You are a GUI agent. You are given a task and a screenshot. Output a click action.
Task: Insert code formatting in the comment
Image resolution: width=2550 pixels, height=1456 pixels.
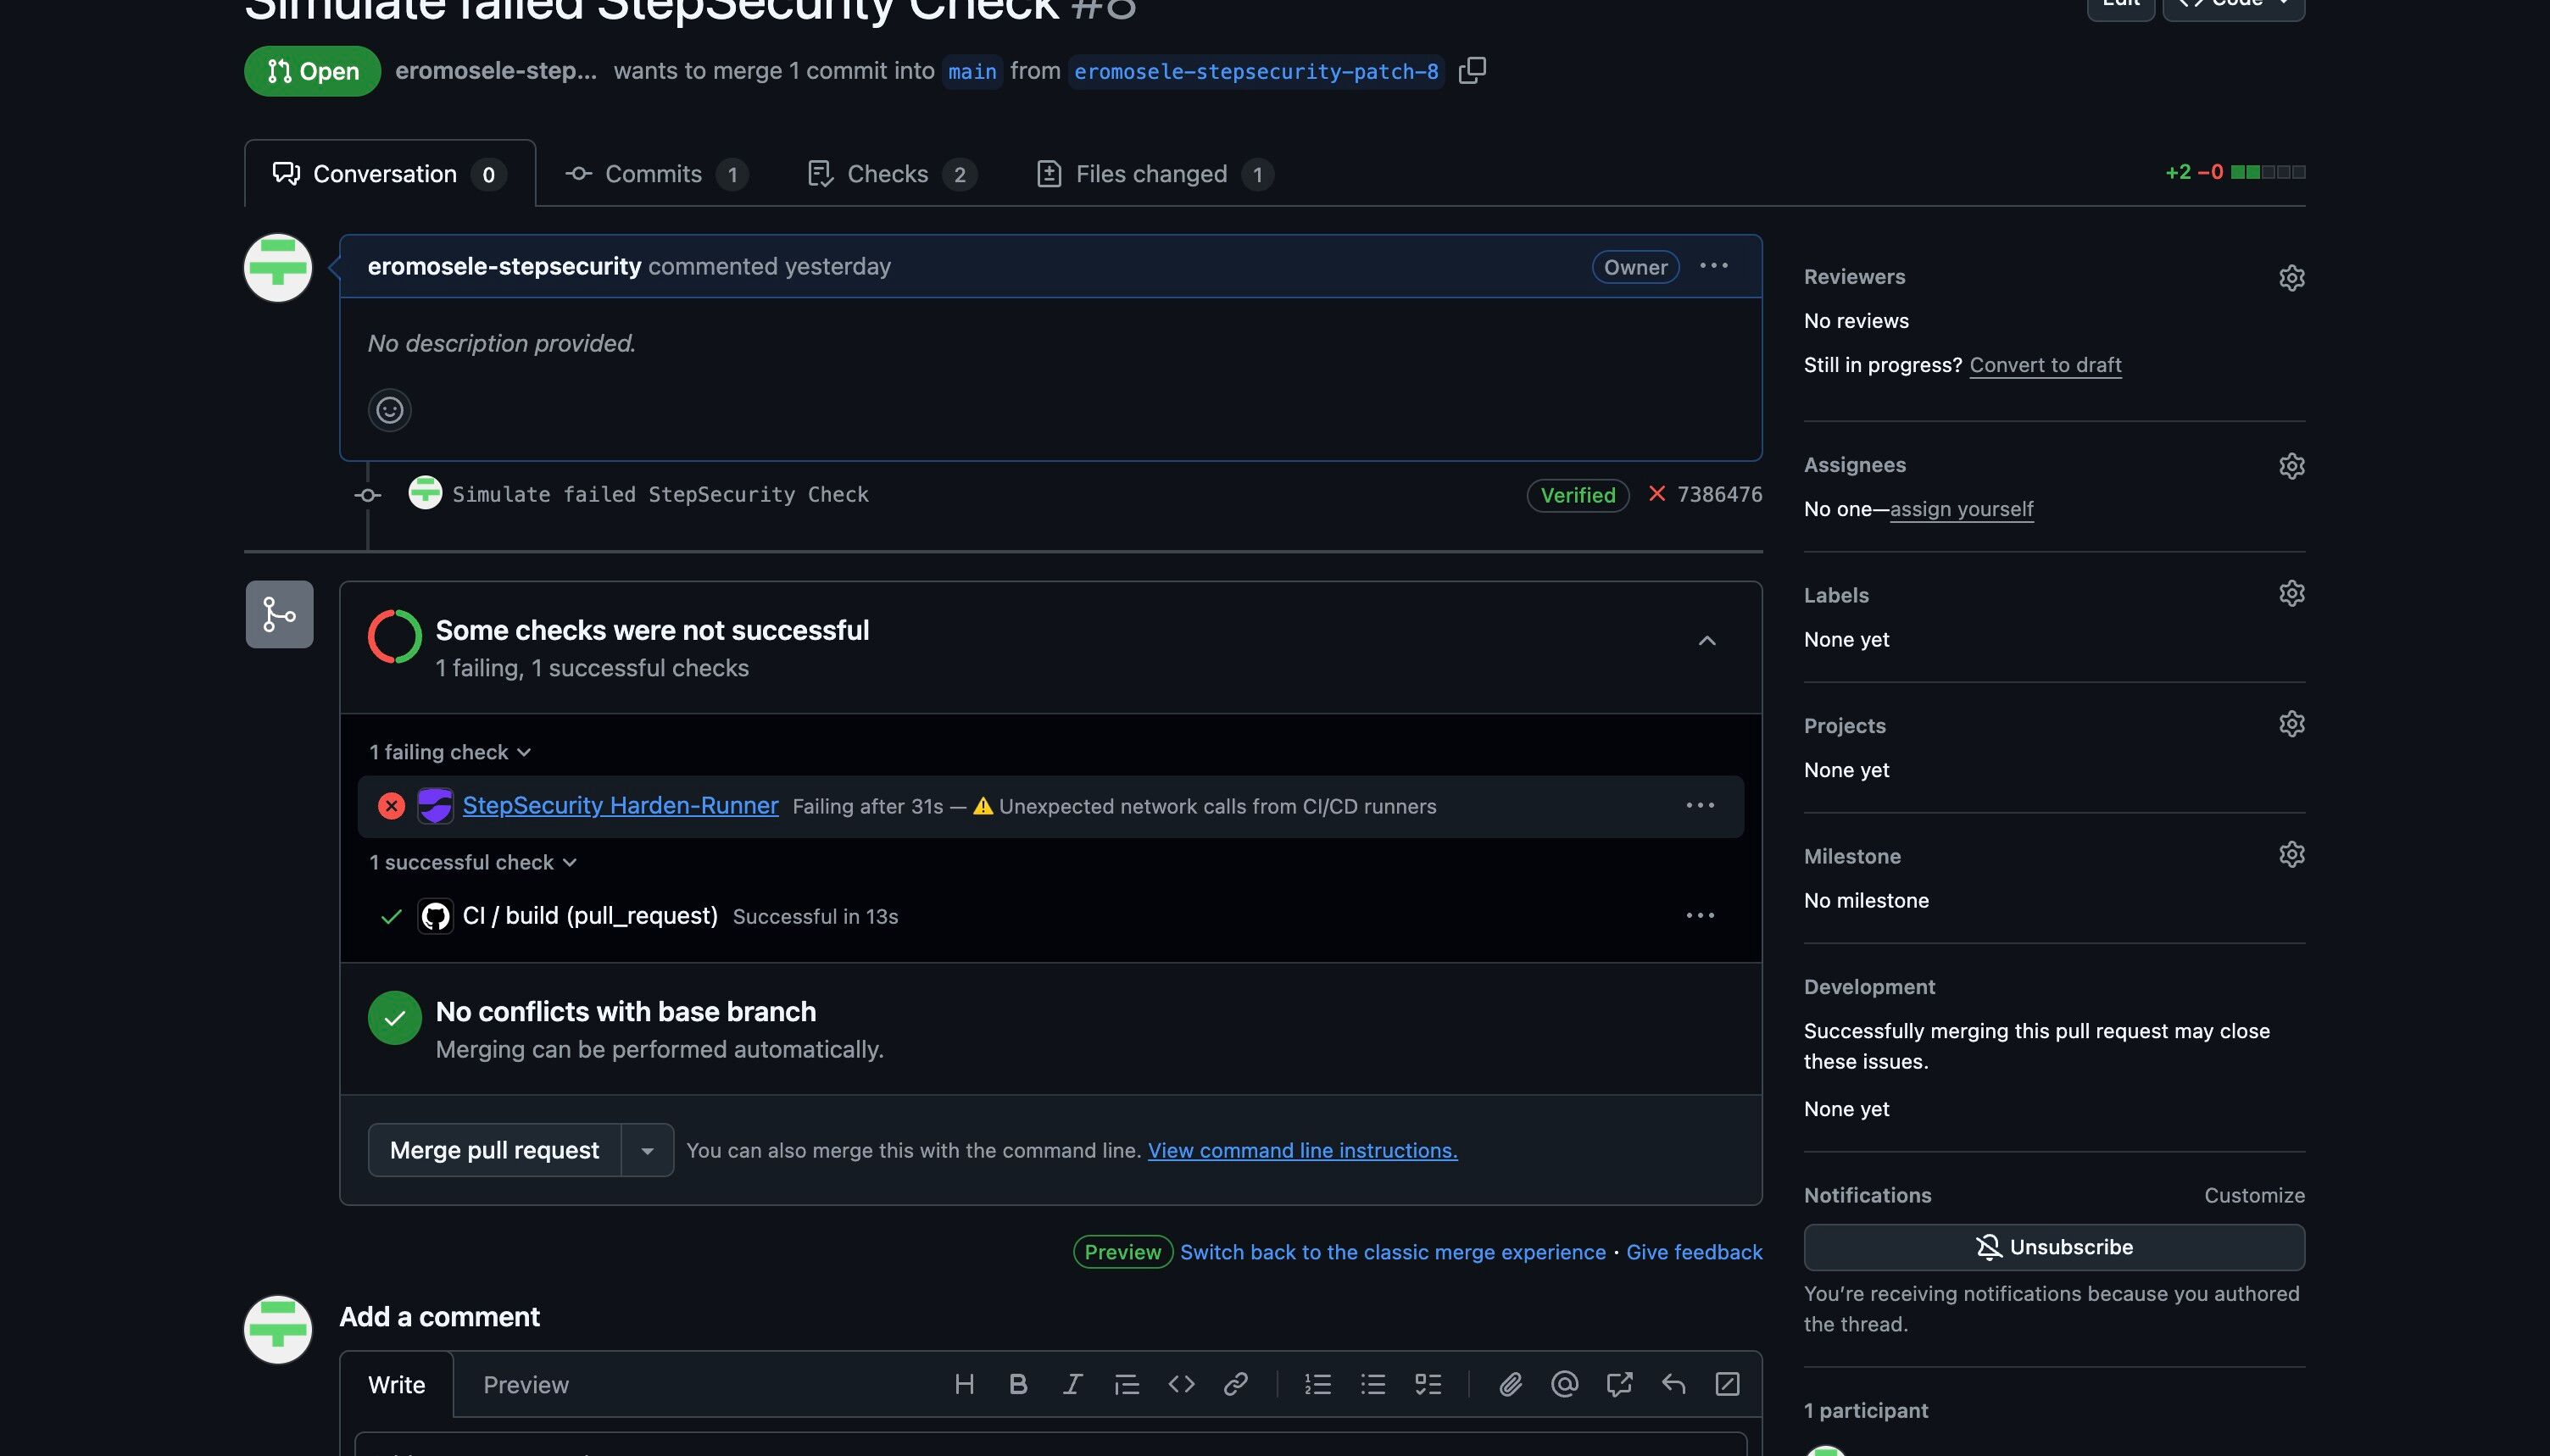coord(1181,1384)
